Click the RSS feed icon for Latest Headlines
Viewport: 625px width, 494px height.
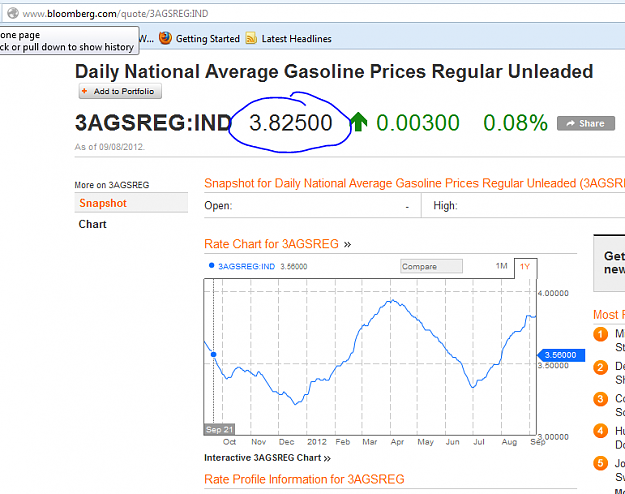coord(251,38)
